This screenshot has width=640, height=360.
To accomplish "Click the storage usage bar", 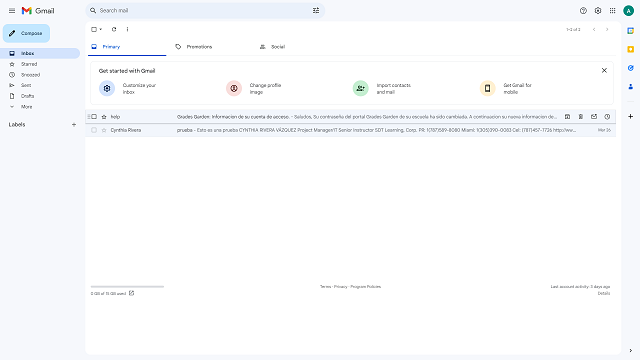I will pos(127,287).
